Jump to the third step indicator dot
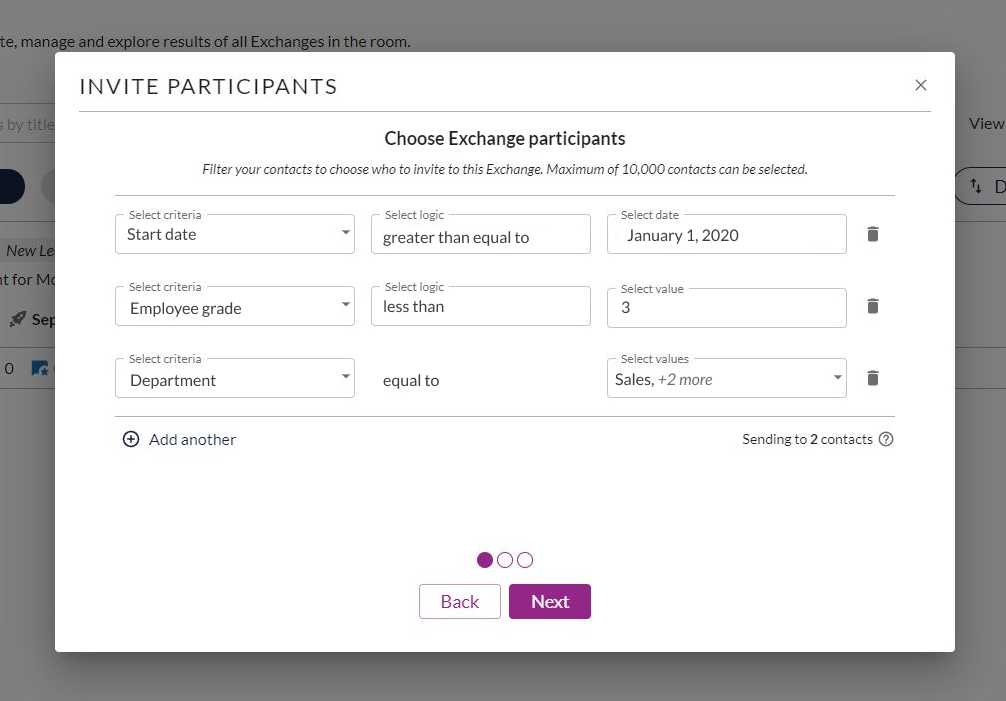This screenshot has width=1006, height=701. pyautogui.click(x=525, y=560)
